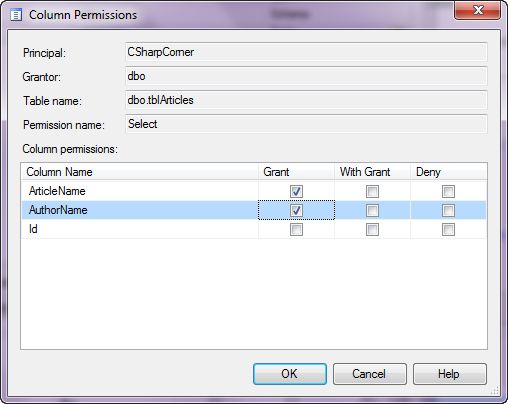
Task: Click the With Grant column header
Action: coord(372,172)
